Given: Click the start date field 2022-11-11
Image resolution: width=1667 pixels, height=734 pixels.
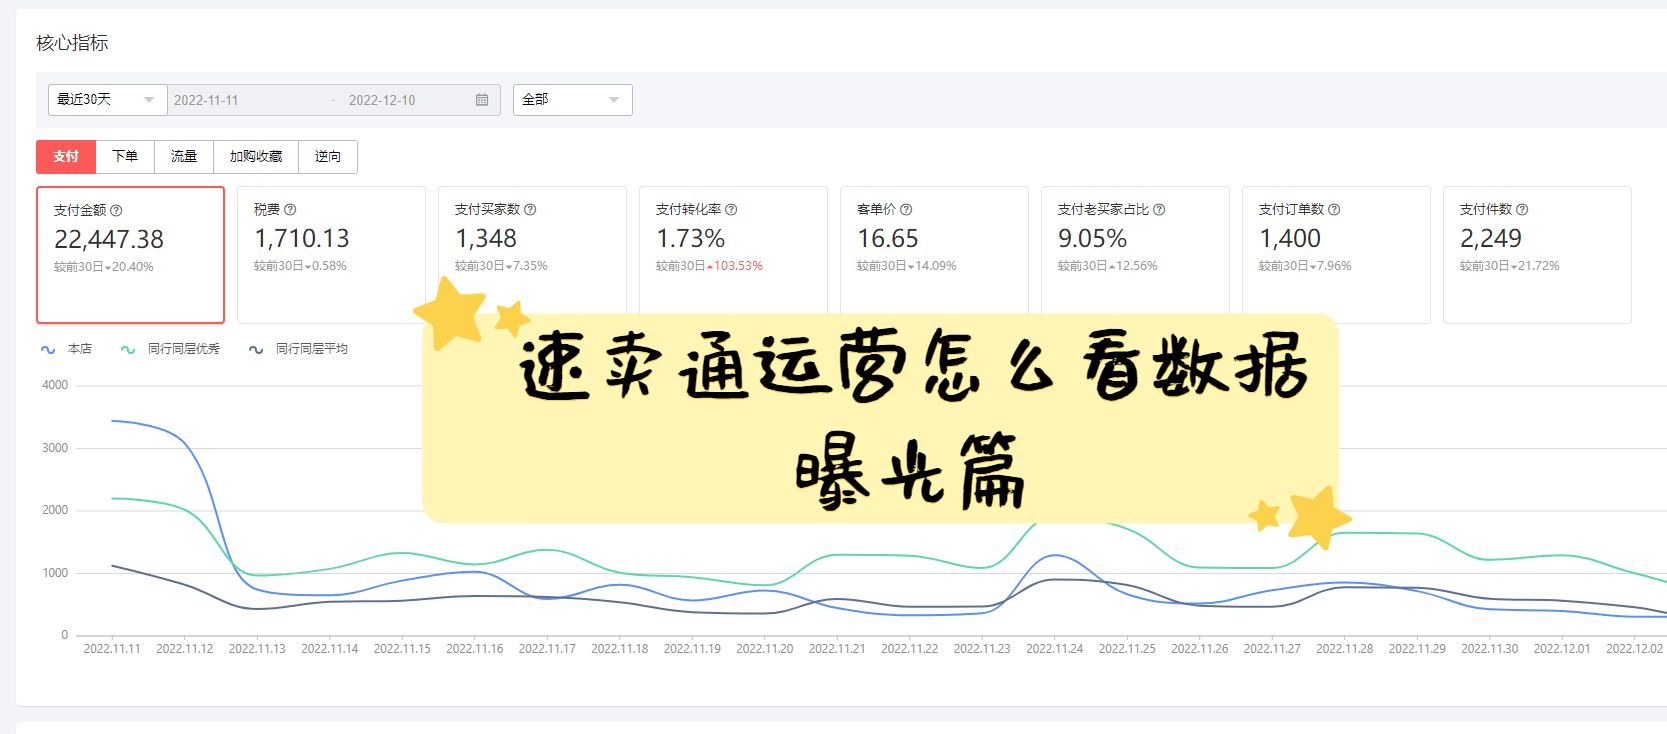Looking at the screenshot, I should (x=206, y=100).
